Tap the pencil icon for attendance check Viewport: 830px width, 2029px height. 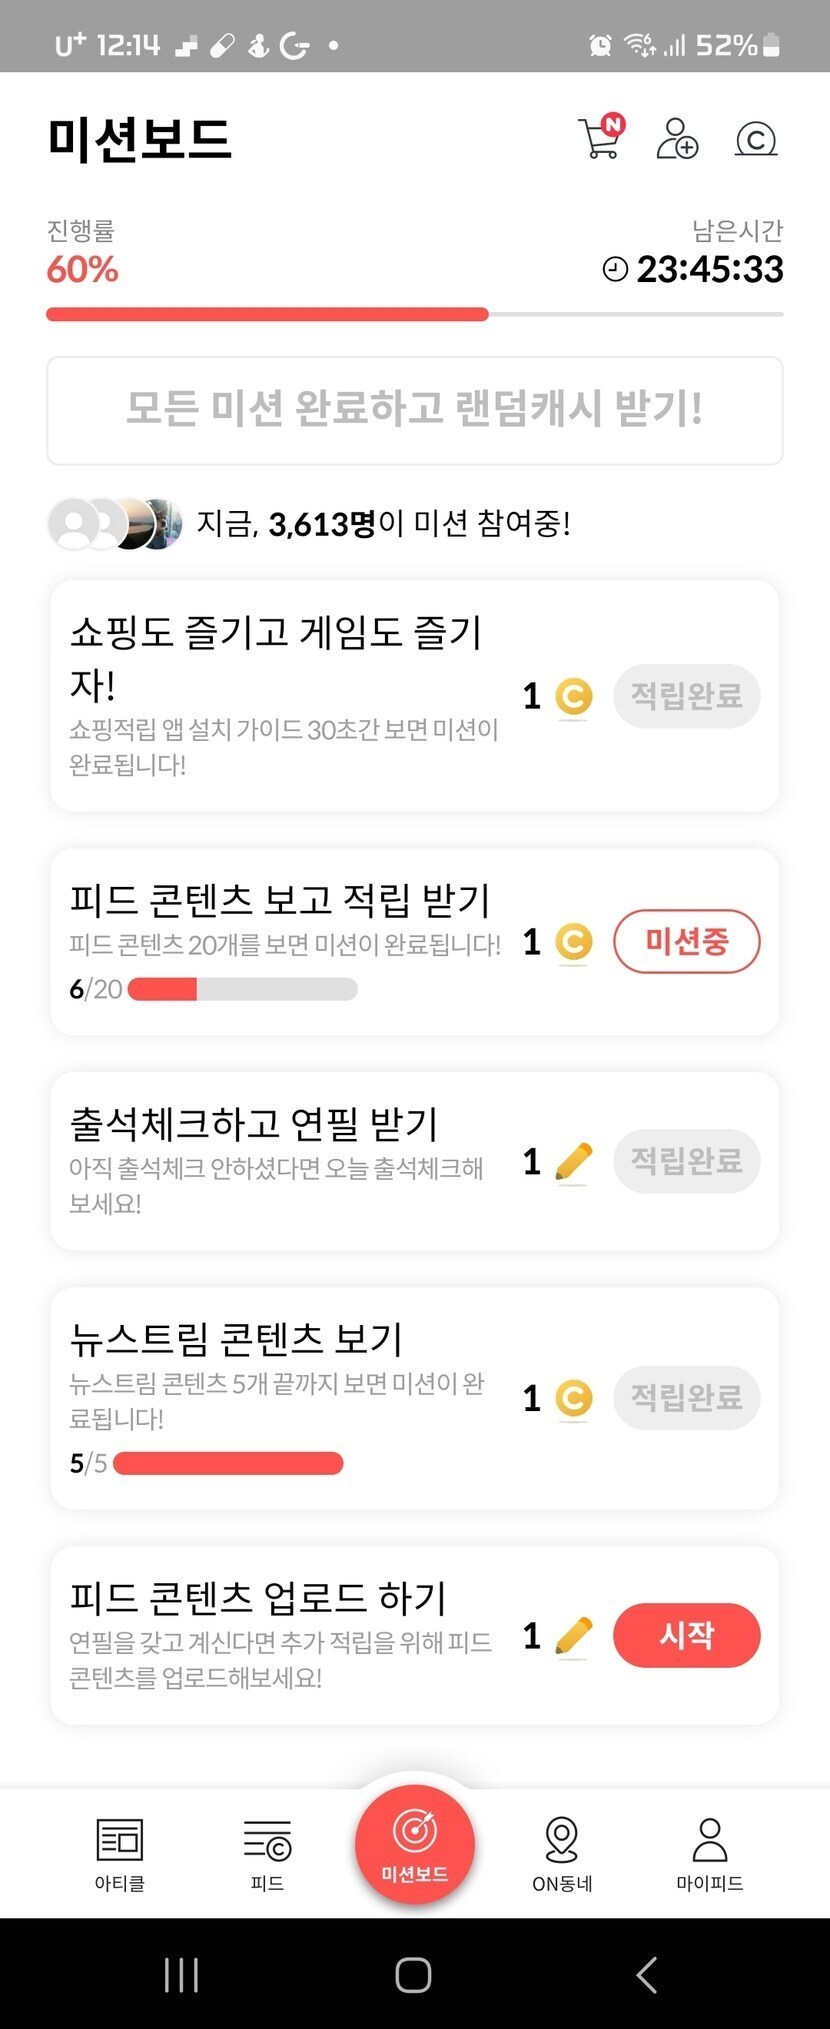(573, 1162)
